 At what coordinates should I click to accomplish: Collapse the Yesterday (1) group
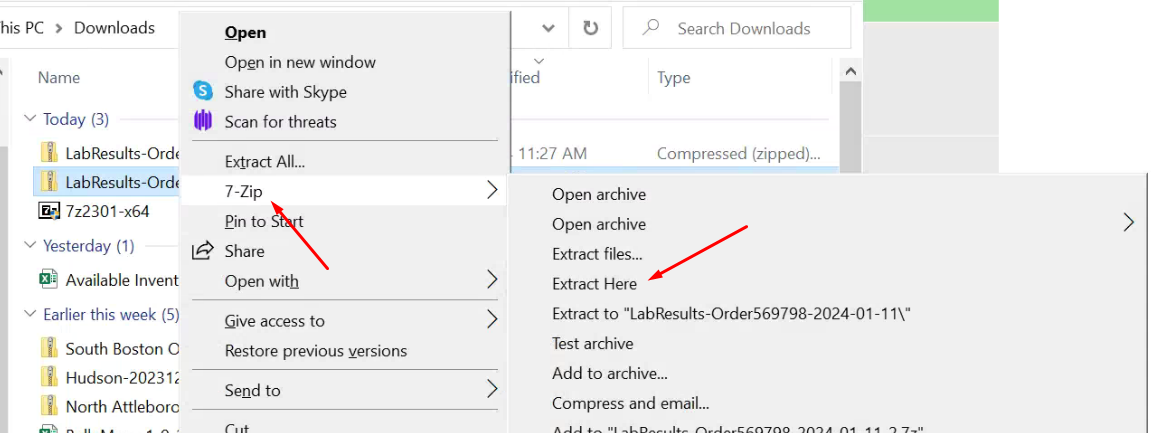click(x=30, y=246)
